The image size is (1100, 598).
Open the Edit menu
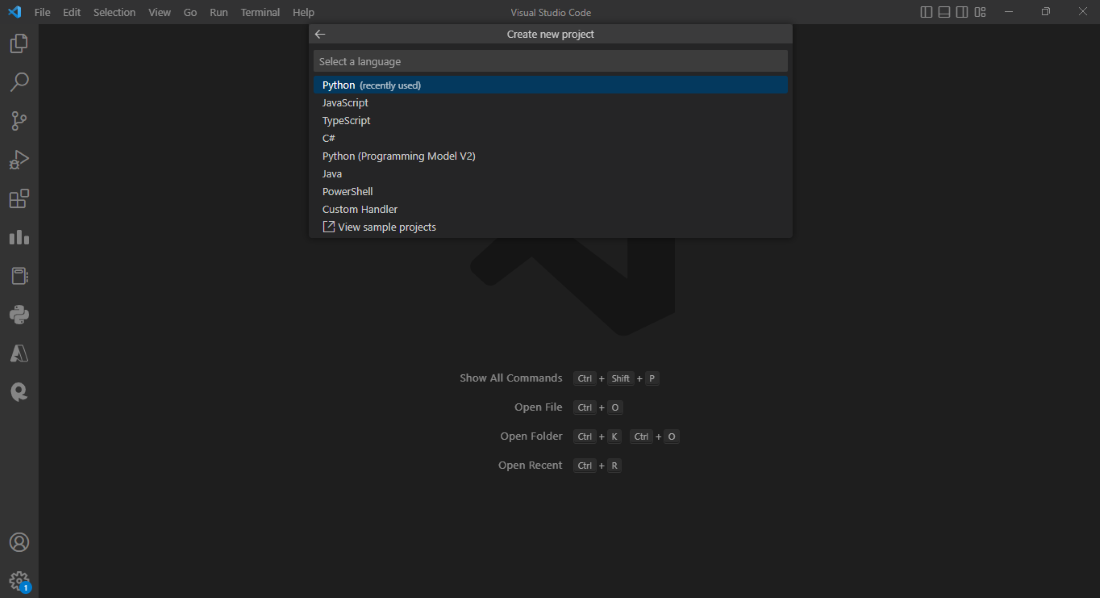coord(72,12)
